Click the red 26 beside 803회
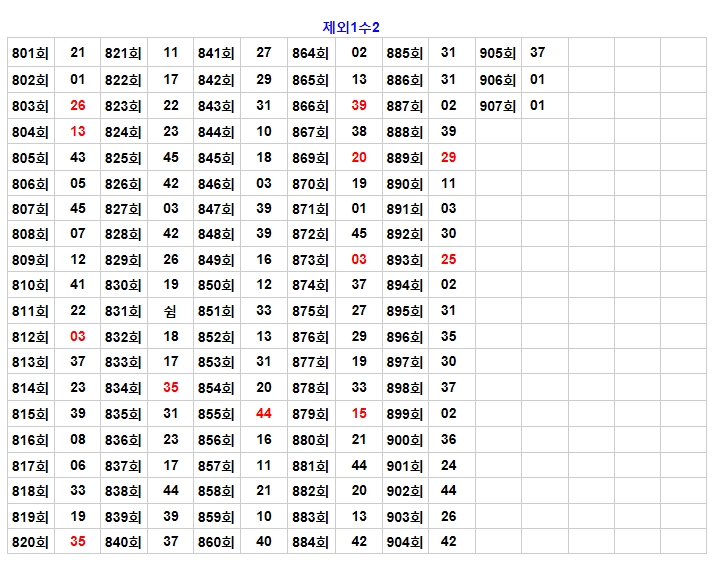The image size is (721, 572). tap(78, 105)
